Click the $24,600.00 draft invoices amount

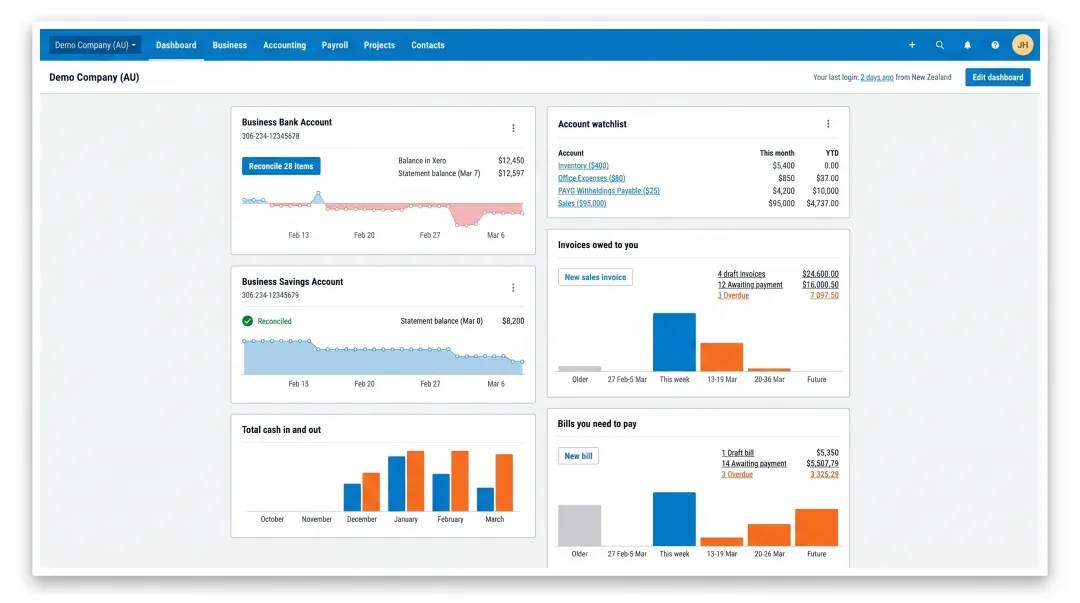pos(820,274)
